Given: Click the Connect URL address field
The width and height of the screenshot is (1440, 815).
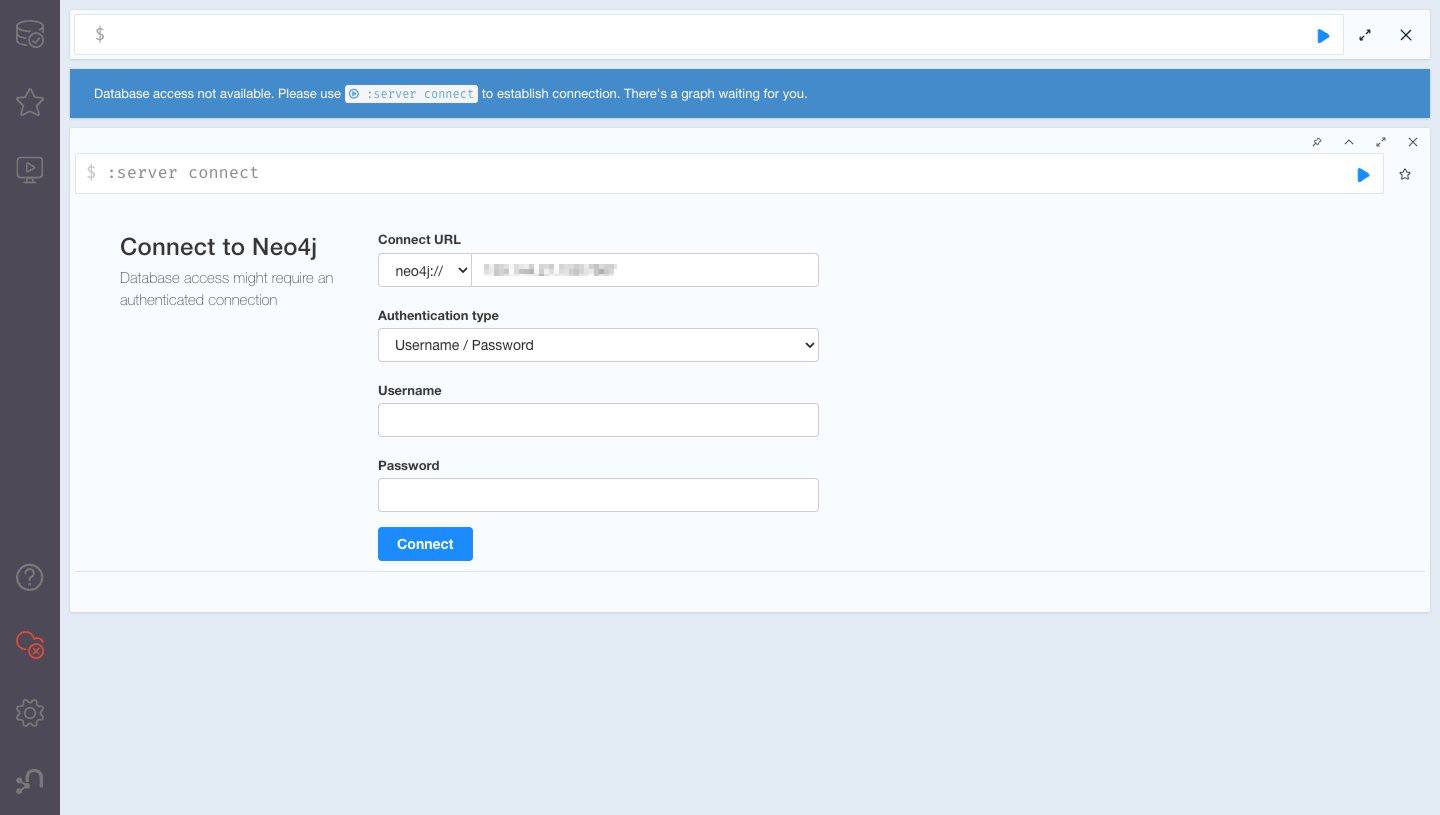Looking at the screenshot, I should point(645,270).
